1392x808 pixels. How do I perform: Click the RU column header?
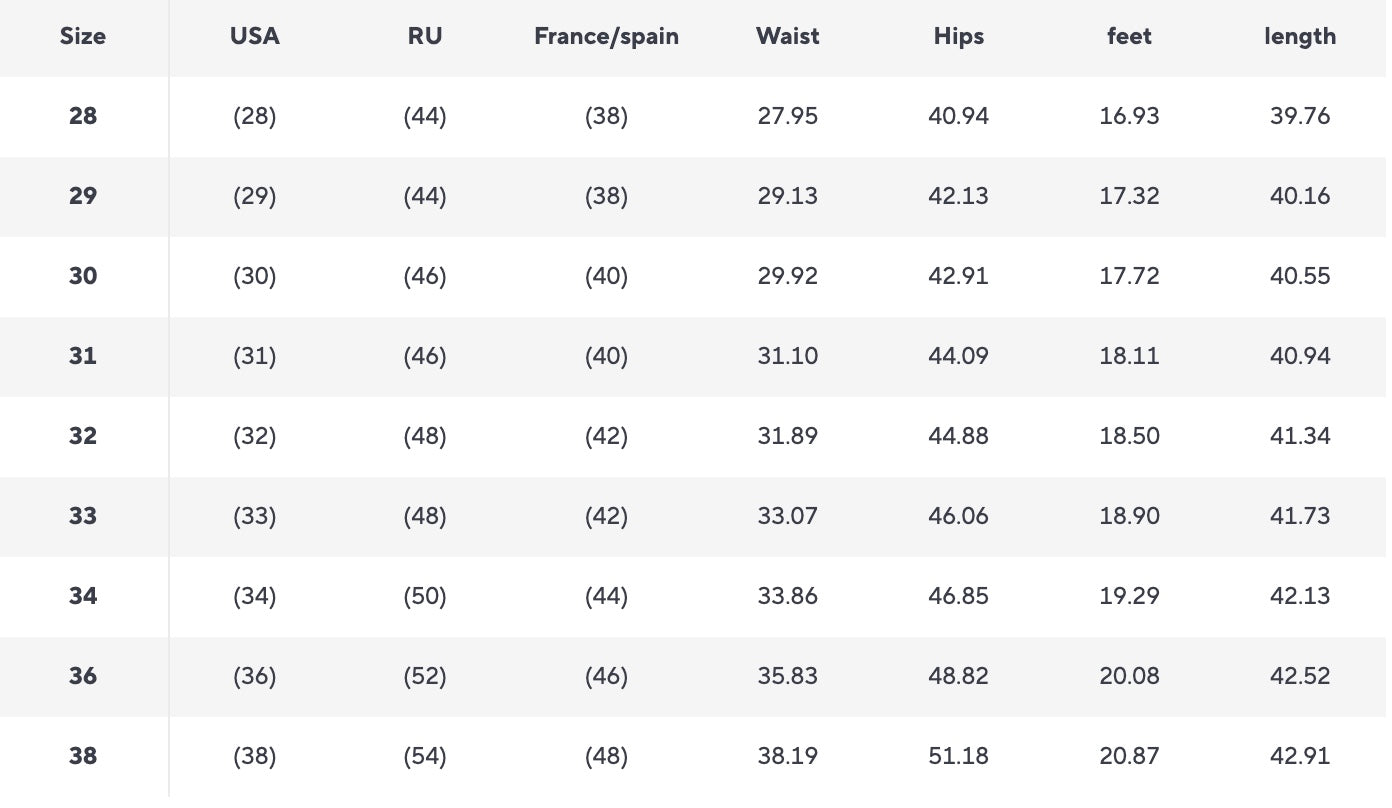pyautogui.click(x=425, y=37)
